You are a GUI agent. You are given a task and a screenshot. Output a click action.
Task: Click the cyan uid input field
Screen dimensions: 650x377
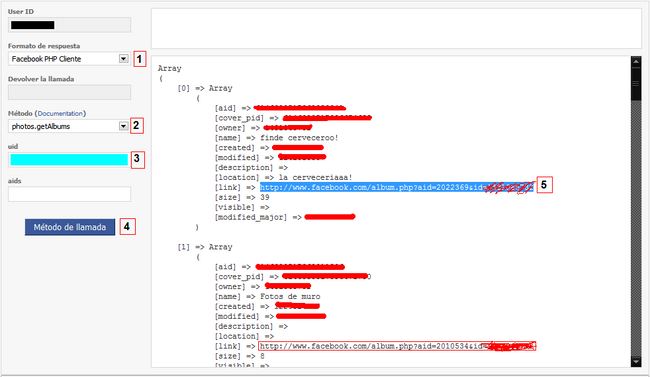69,160
